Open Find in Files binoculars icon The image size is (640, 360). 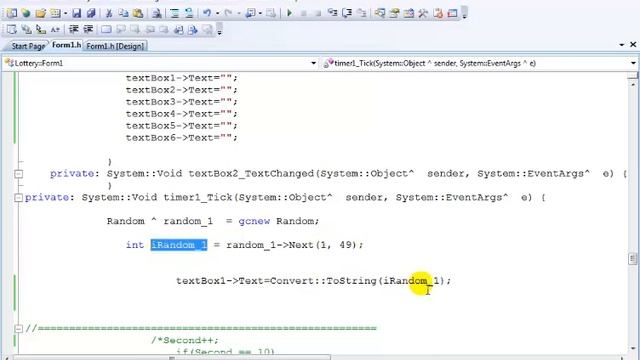coord(156,13)
